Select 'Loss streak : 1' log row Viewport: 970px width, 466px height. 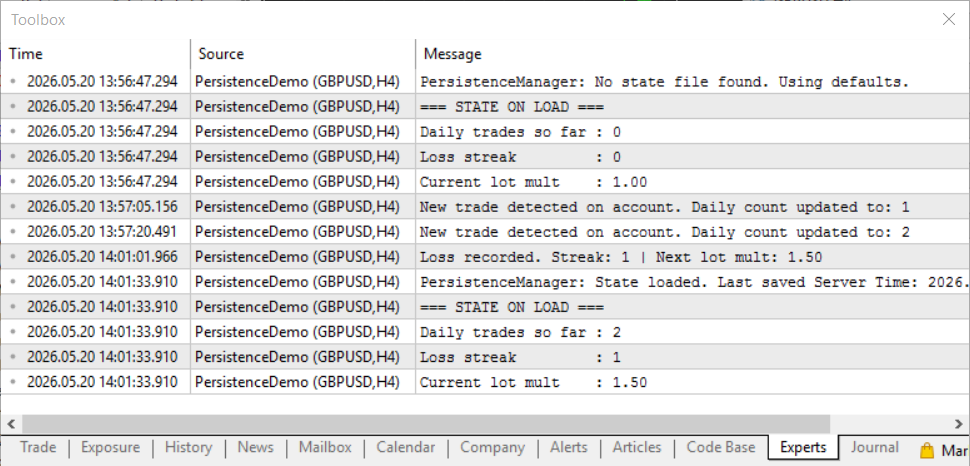tap(485, 357)
